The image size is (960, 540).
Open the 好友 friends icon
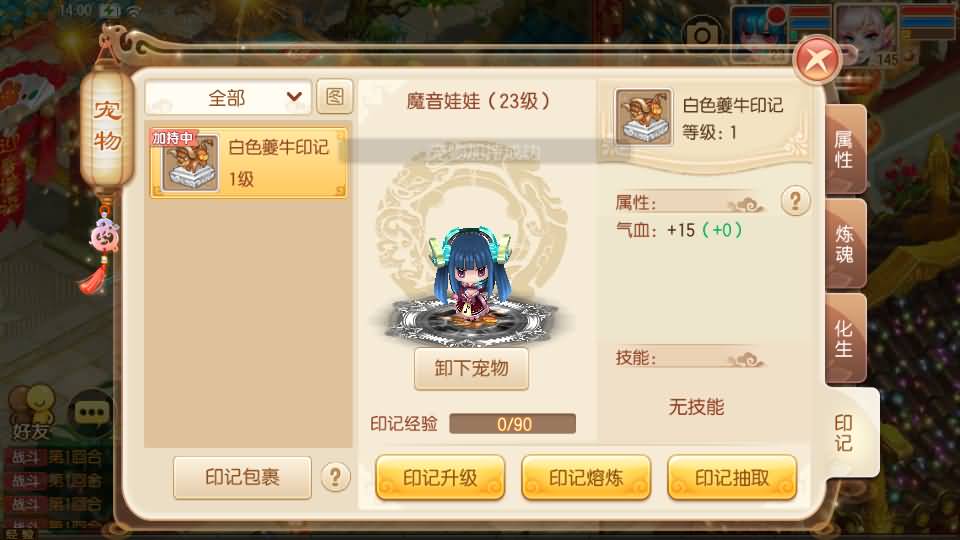[x=31, y=413]
